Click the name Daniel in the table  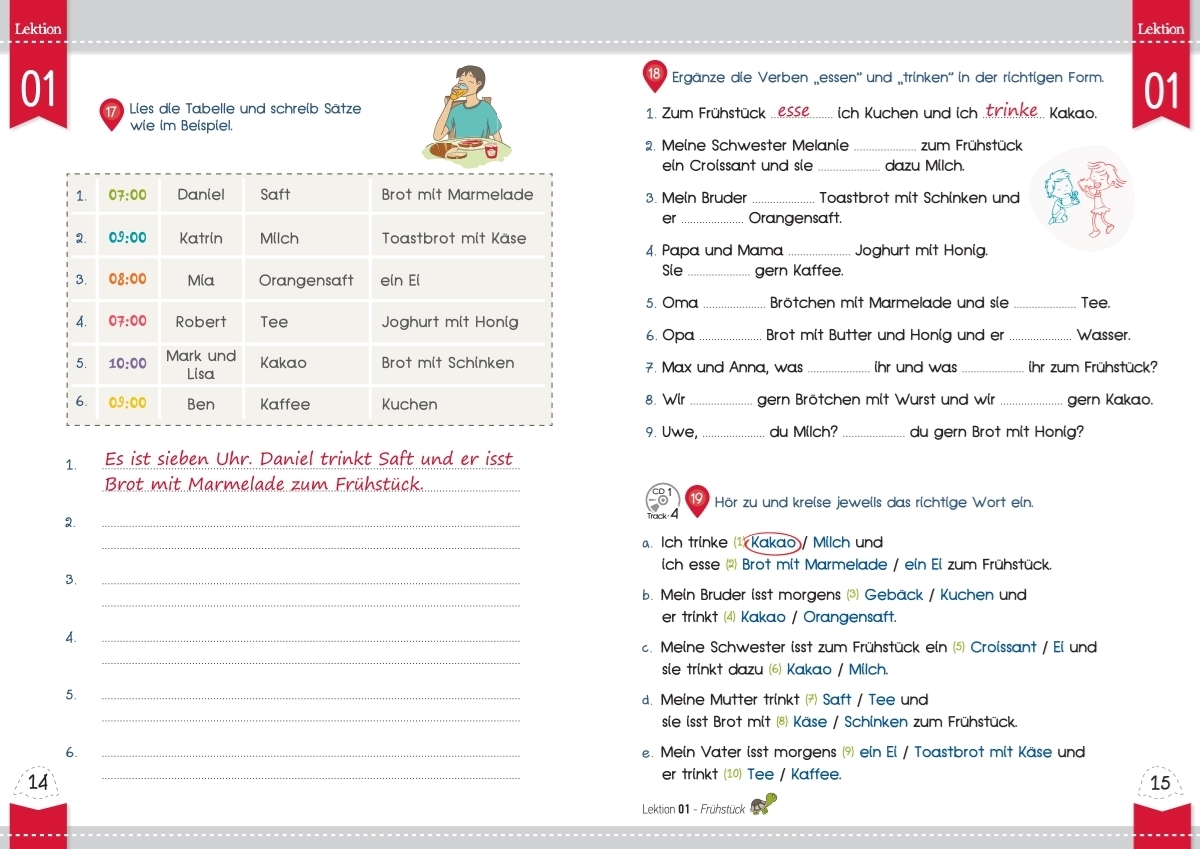pyautogui.click(x=201, y=195)
